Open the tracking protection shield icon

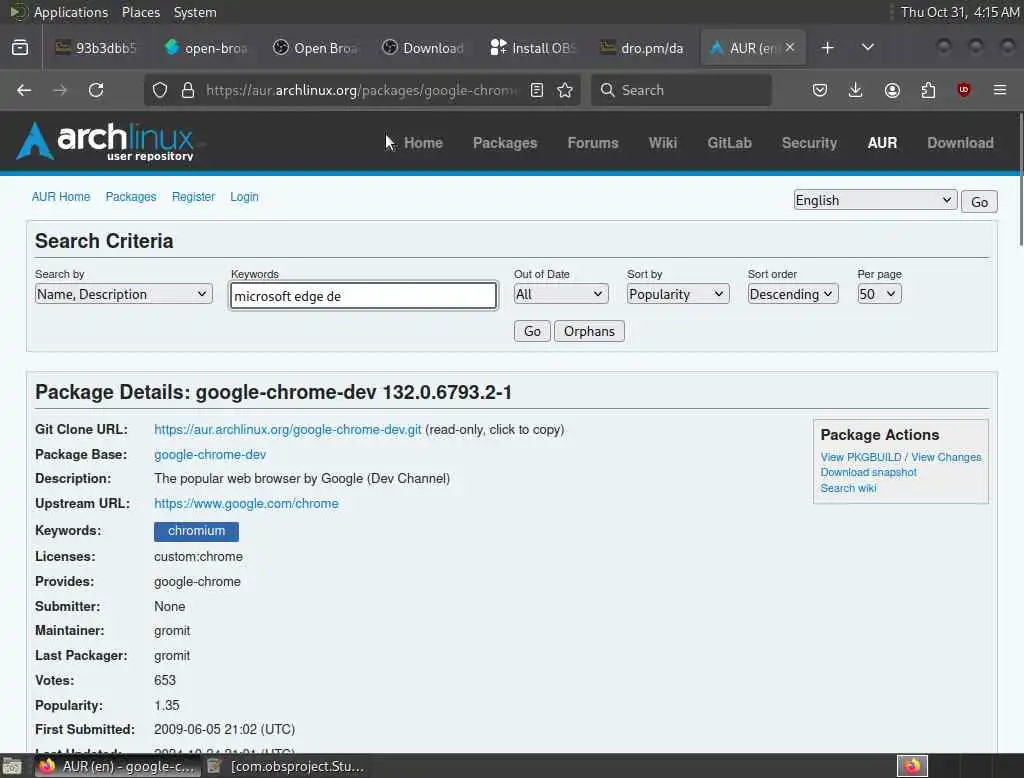coord(160,90)
